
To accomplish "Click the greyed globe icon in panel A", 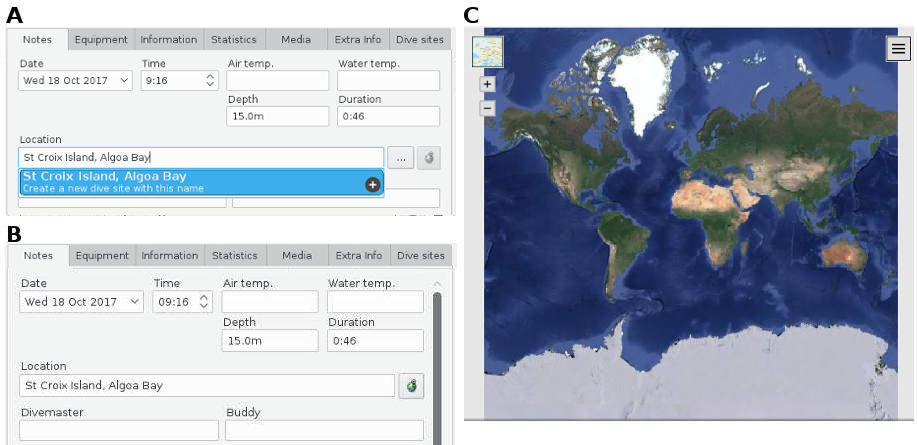I will click(429, 158).
